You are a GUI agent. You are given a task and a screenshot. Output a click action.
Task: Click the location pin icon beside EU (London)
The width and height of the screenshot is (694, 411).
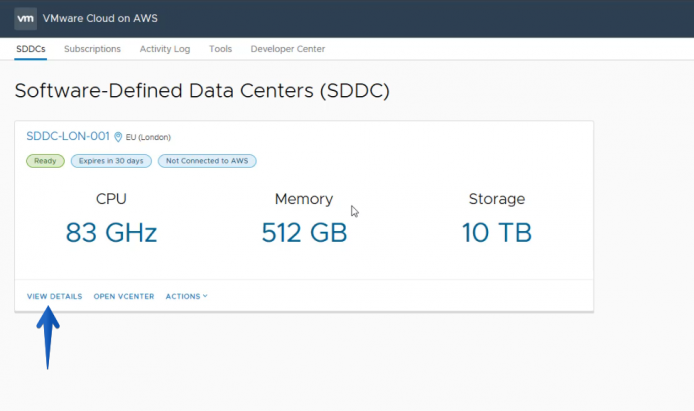click(x=118, y=137)
